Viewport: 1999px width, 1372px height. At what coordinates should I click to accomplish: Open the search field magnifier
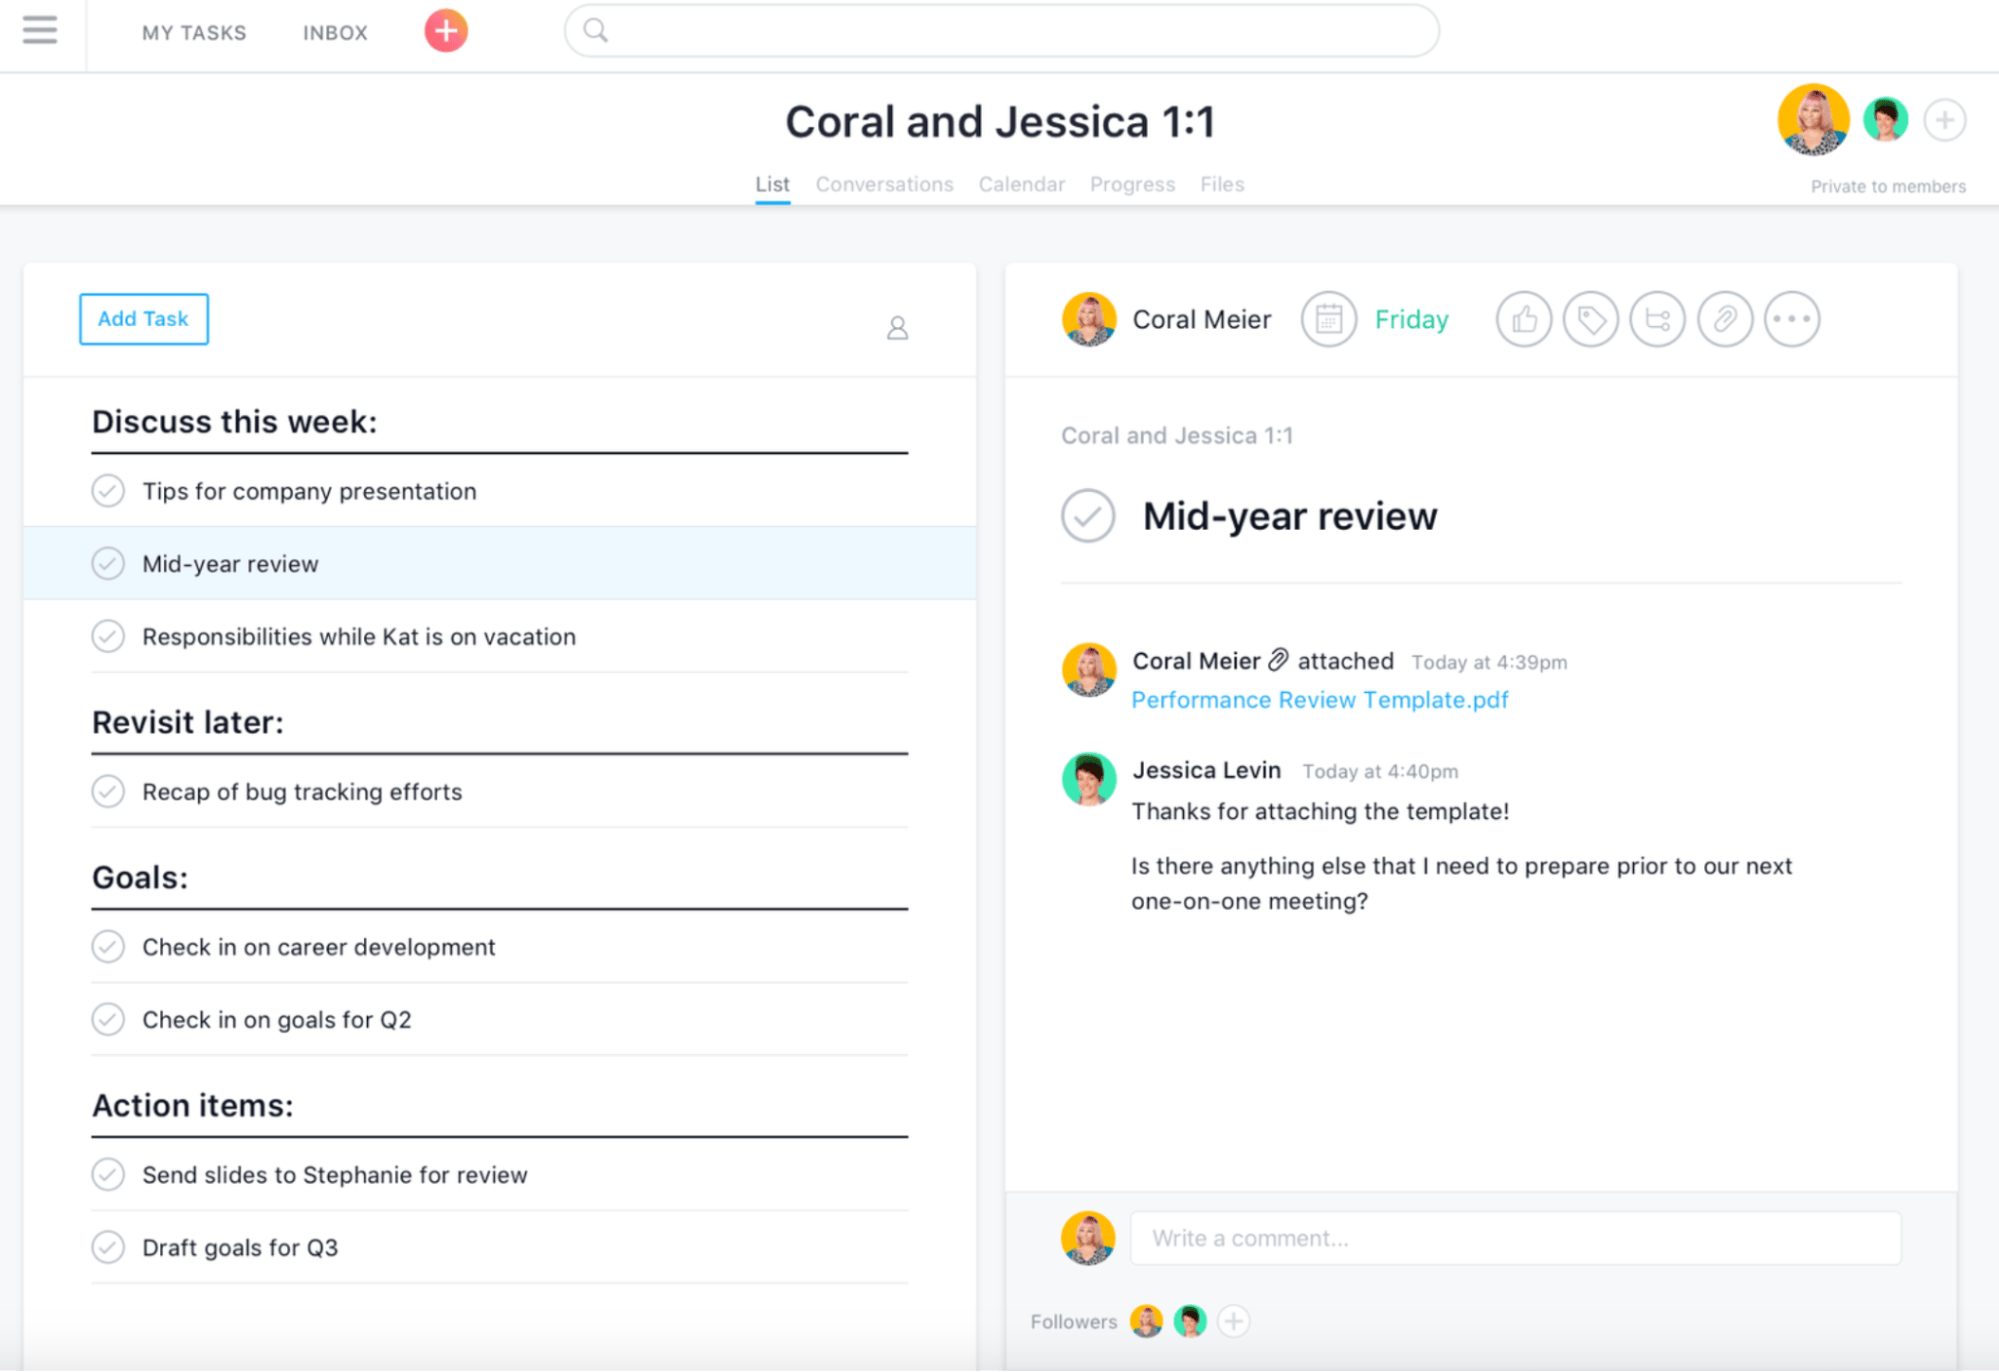click(x=597, y=30)
